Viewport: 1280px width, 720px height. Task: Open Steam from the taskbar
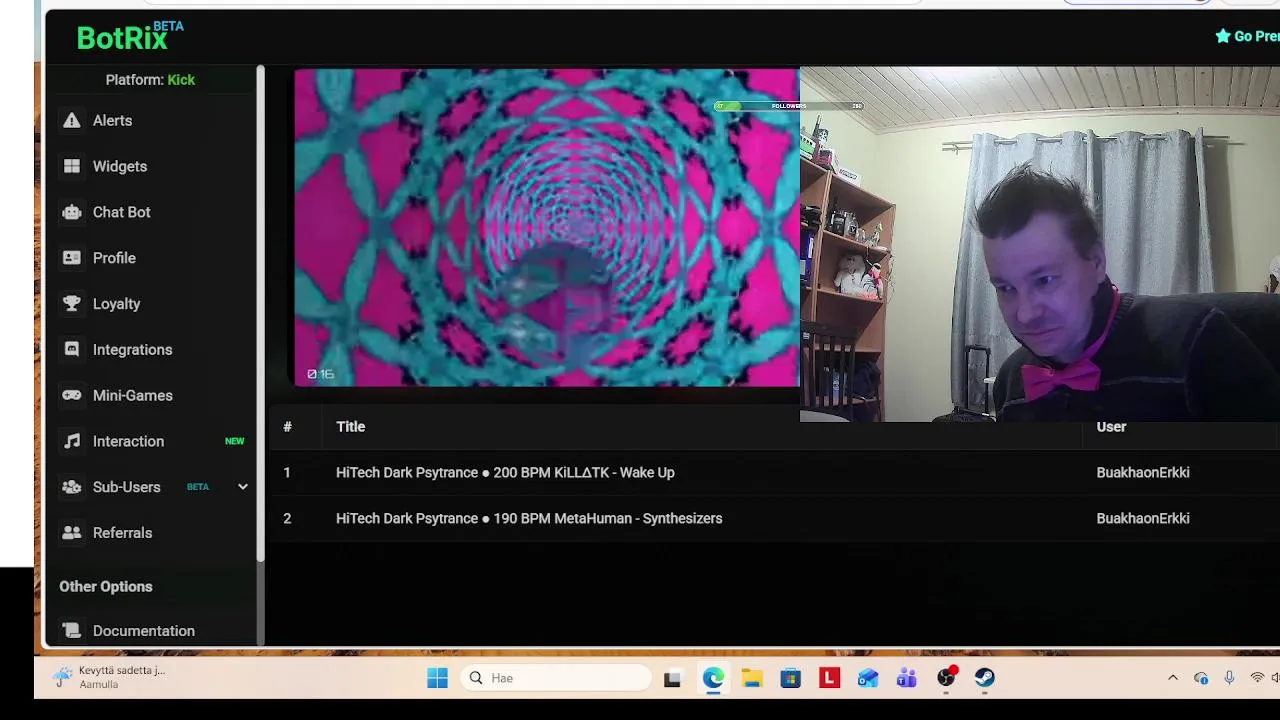pyautogui.click(x=985, y=678)
